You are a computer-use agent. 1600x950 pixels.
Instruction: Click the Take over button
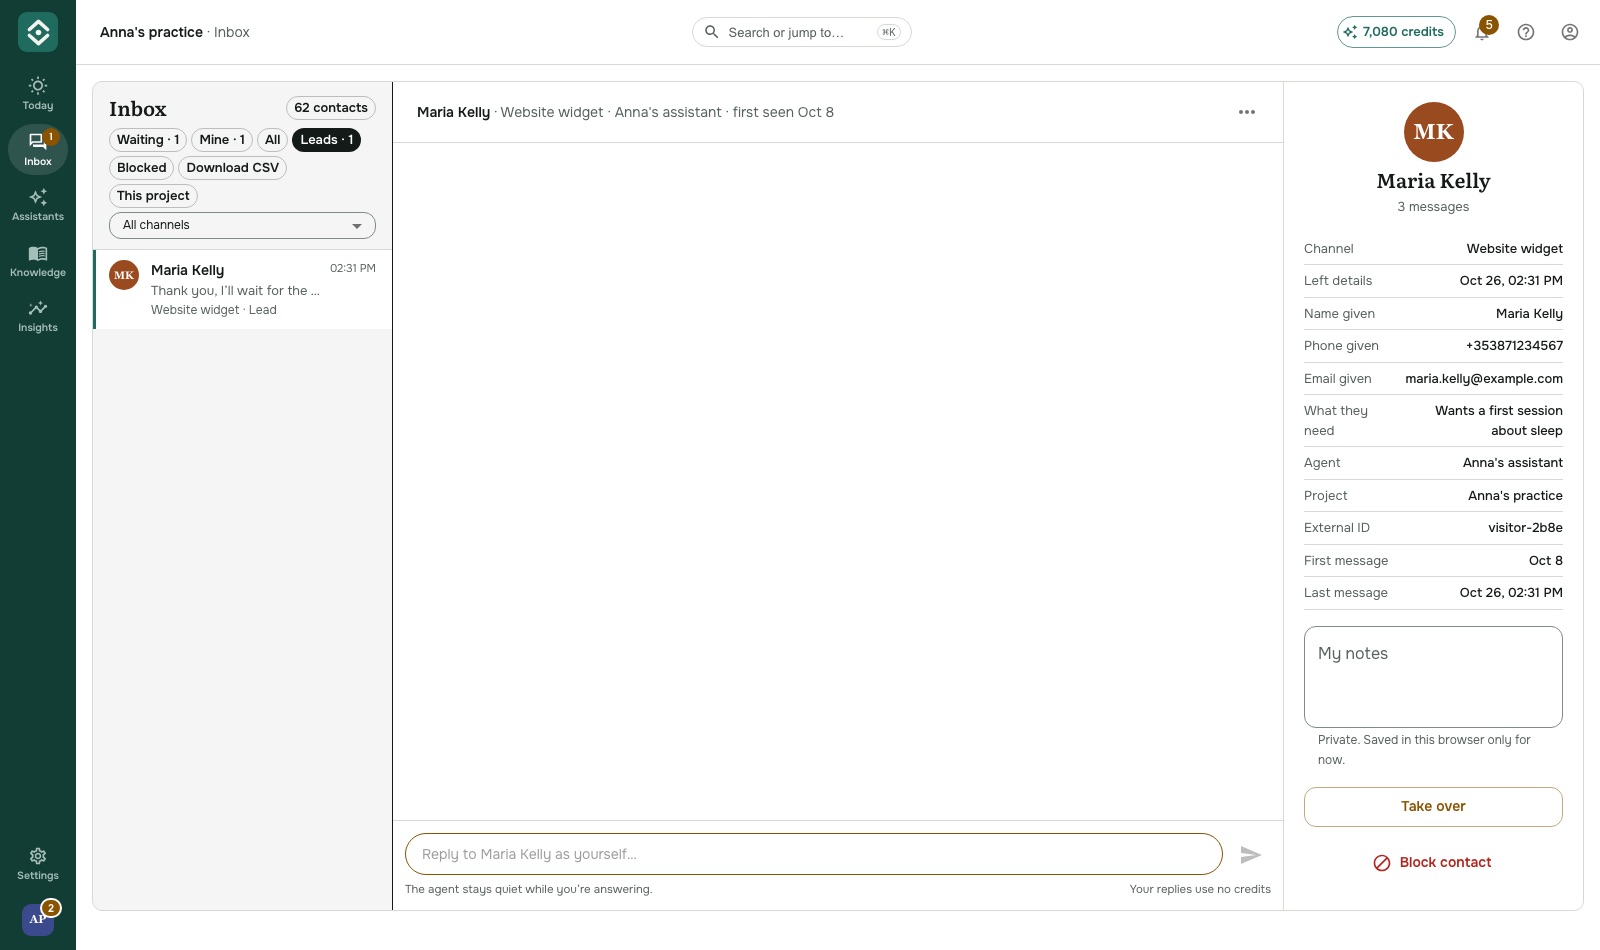[x=1433, y=807]
